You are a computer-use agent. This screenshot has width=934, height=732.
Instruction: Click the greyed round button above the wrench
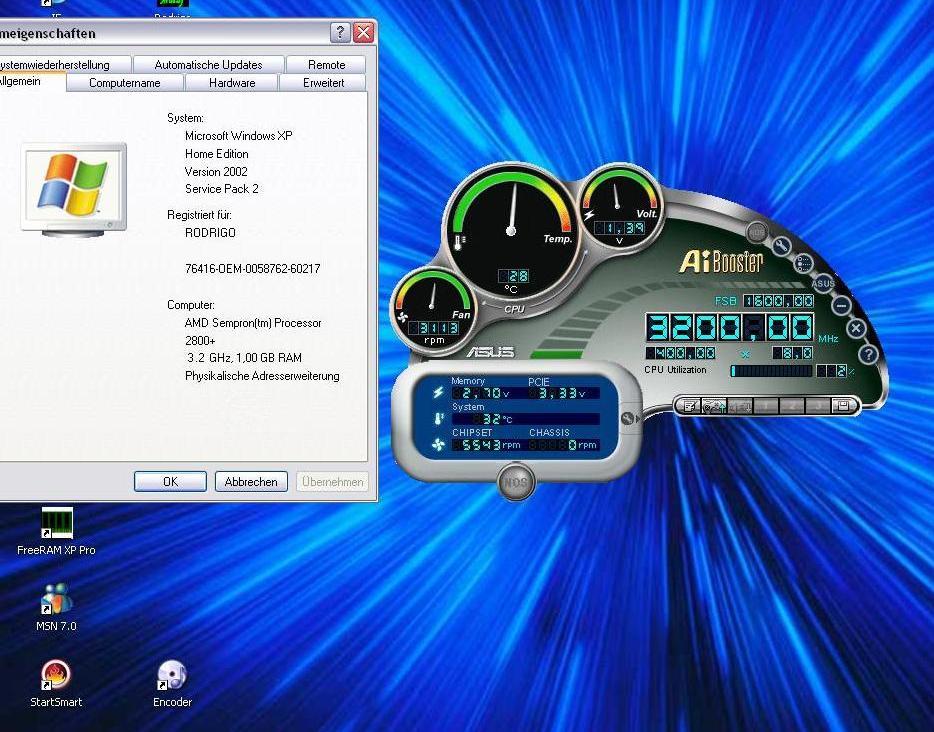click(x=756, y=231)
